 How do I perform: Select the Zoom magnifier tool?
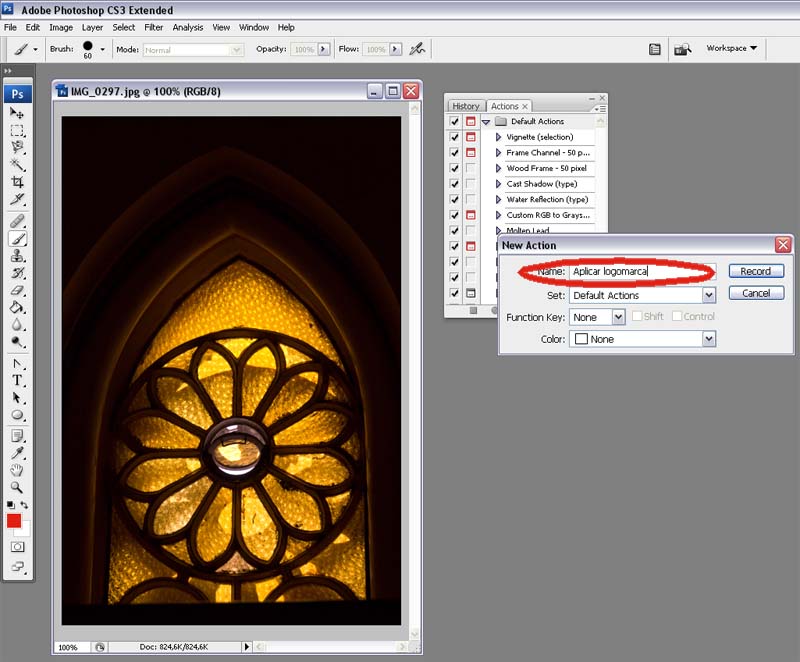click(17, 487)
